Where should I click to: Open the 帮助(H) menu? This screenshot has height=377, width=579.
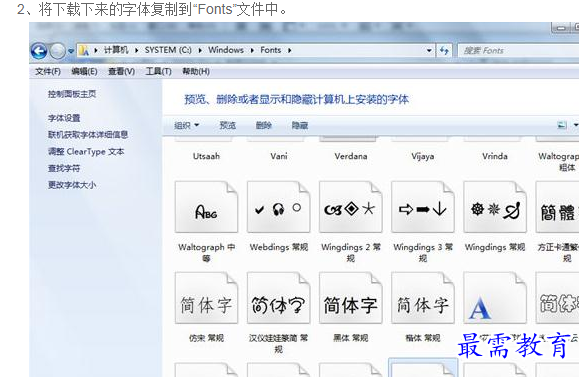[x=196, y=71]
